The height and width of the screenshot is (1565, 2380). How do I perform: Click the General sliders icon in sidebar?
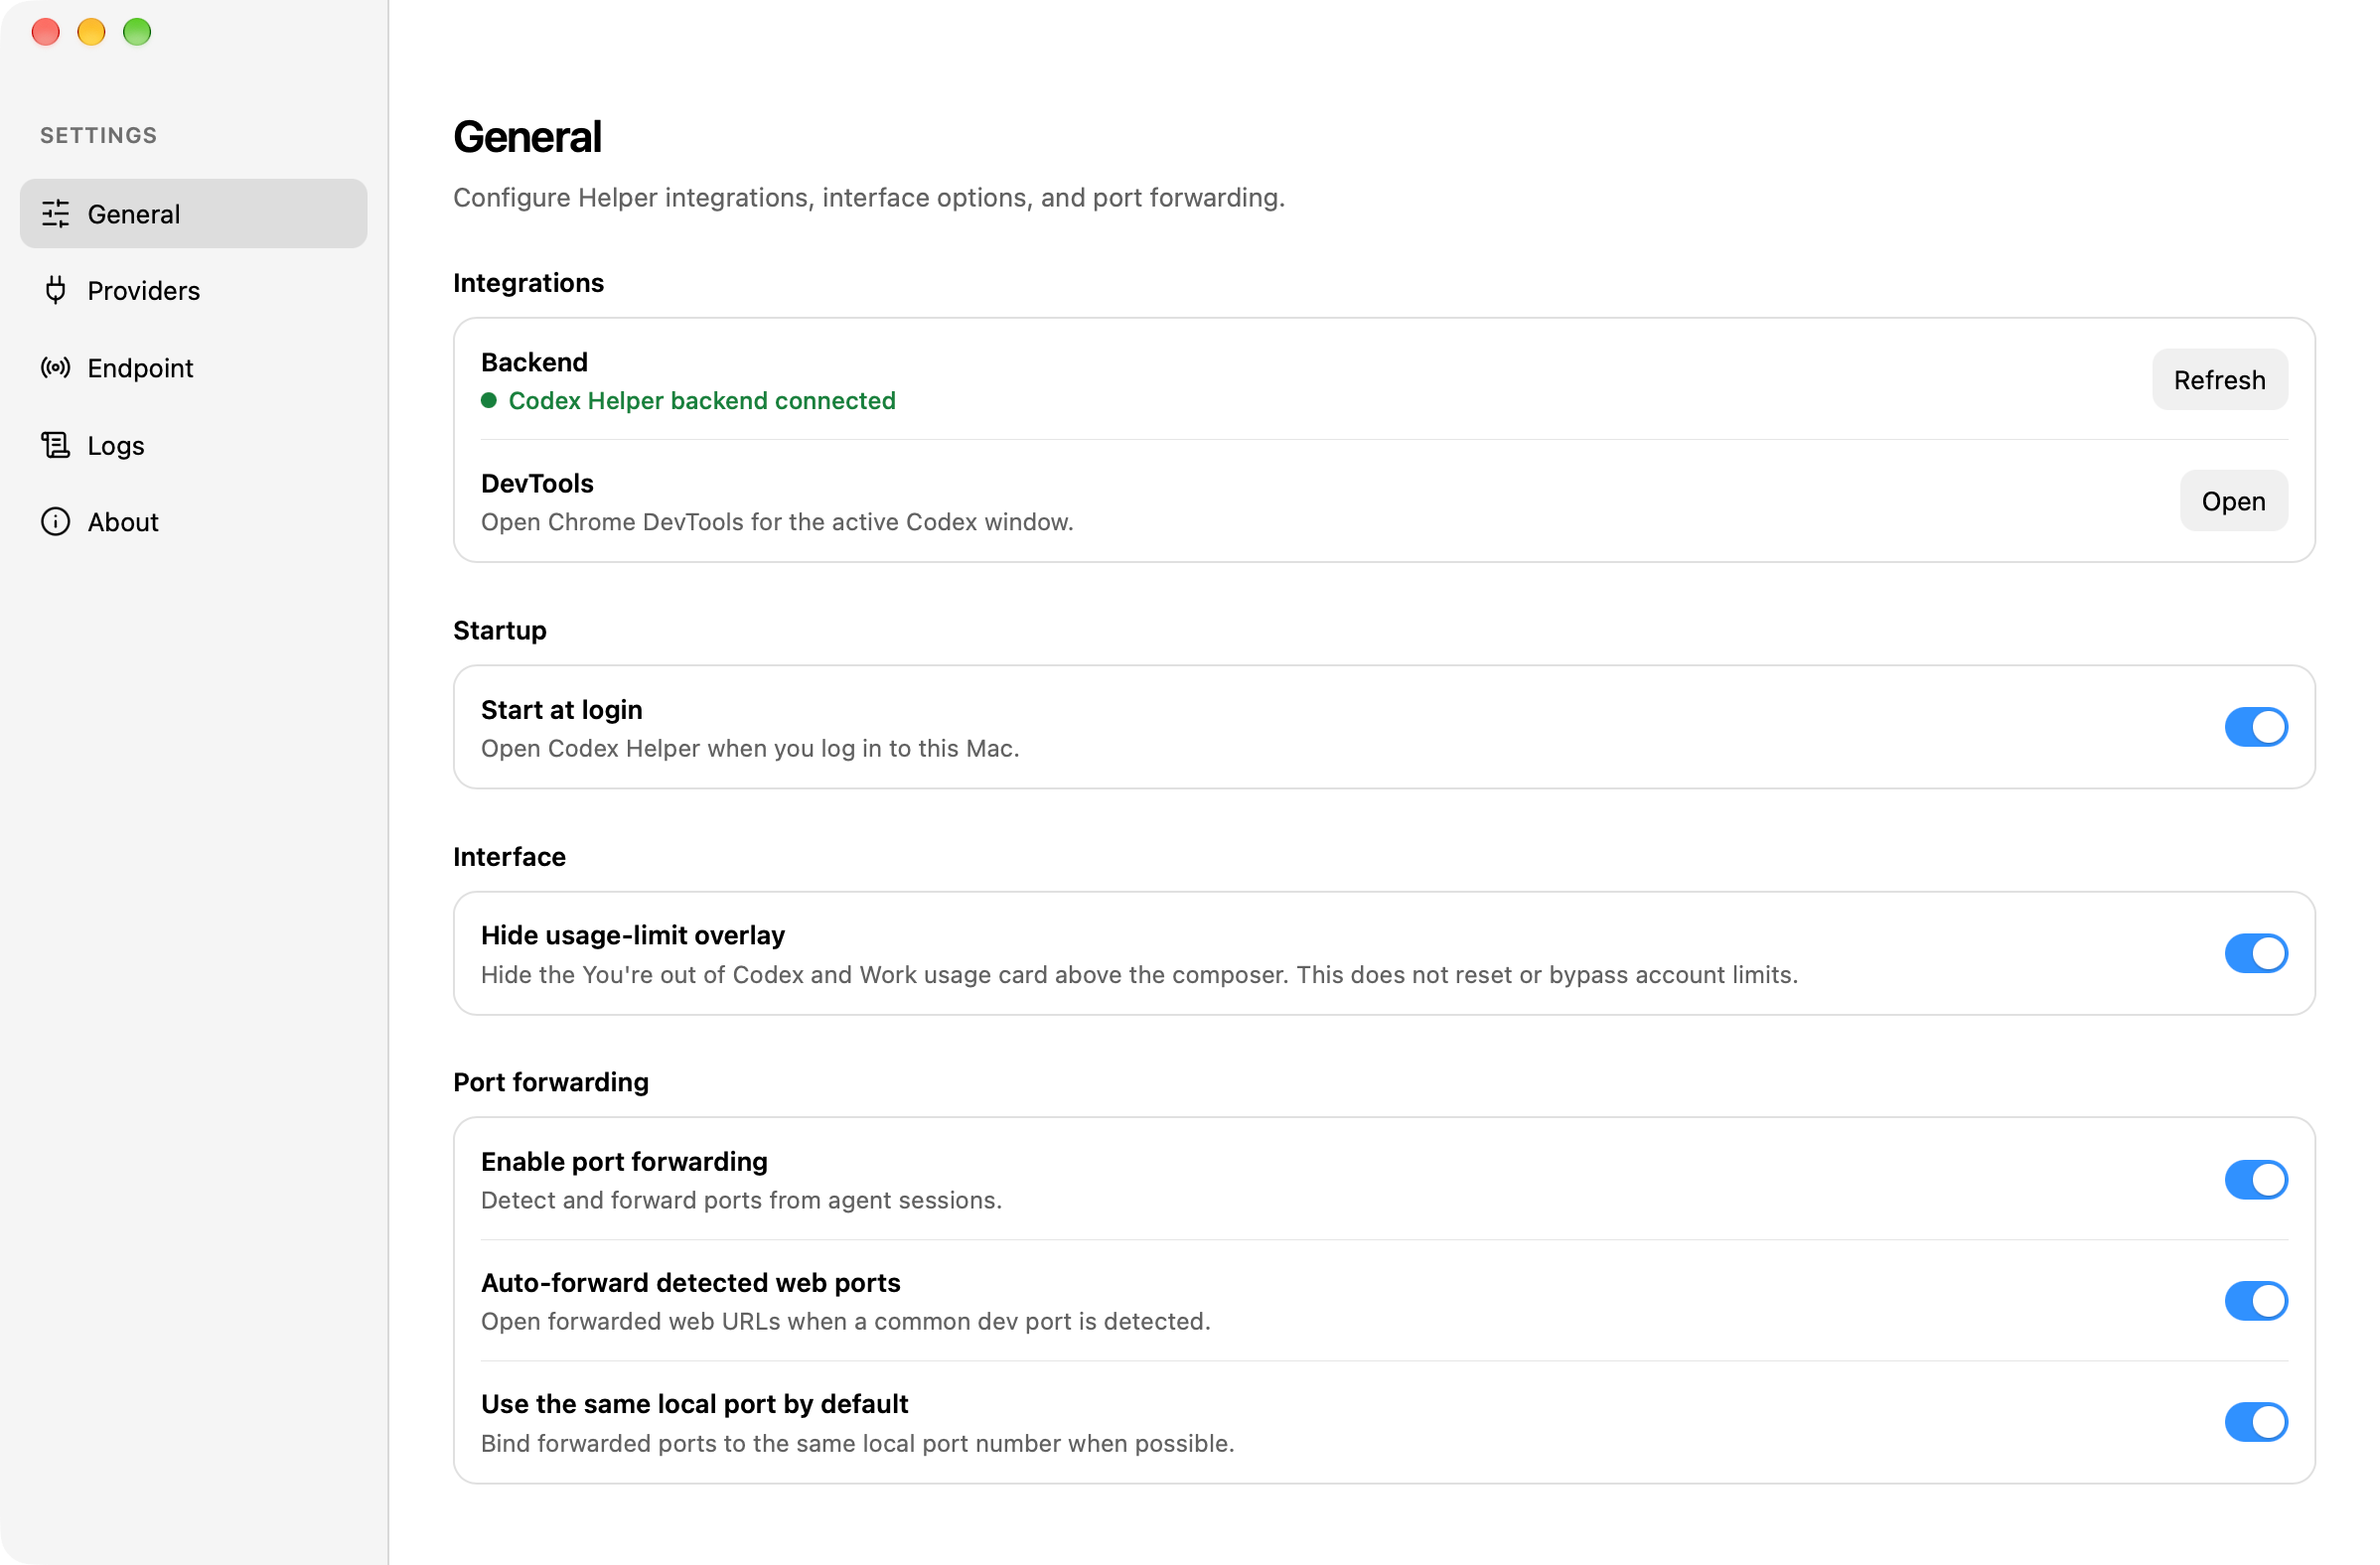click(x=55, y=213)
